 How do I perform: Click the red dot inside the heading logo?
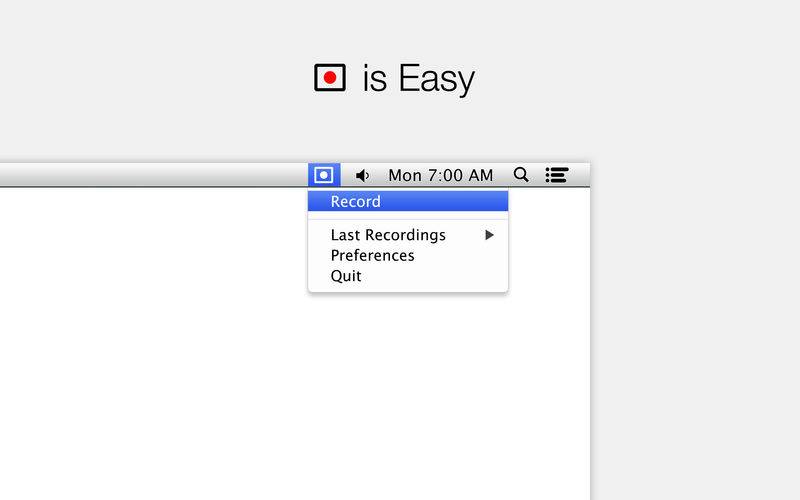(x=330, y=78)
